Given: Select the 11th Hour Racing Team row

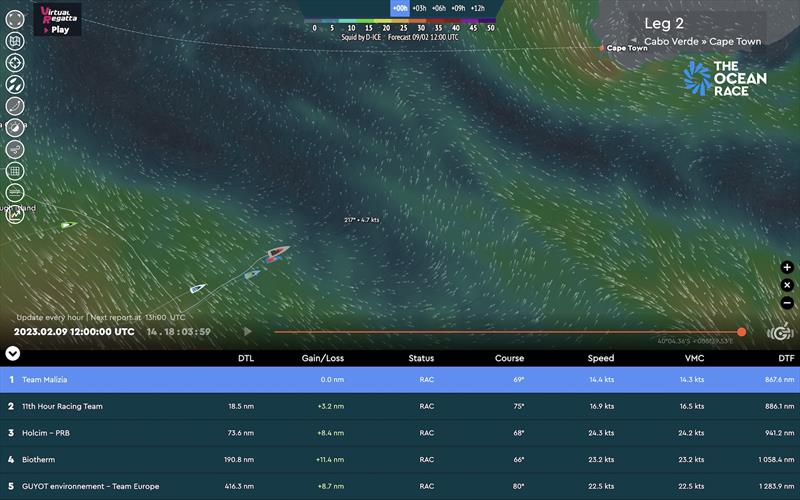Looking at the screenshot, I should (400, 406).
